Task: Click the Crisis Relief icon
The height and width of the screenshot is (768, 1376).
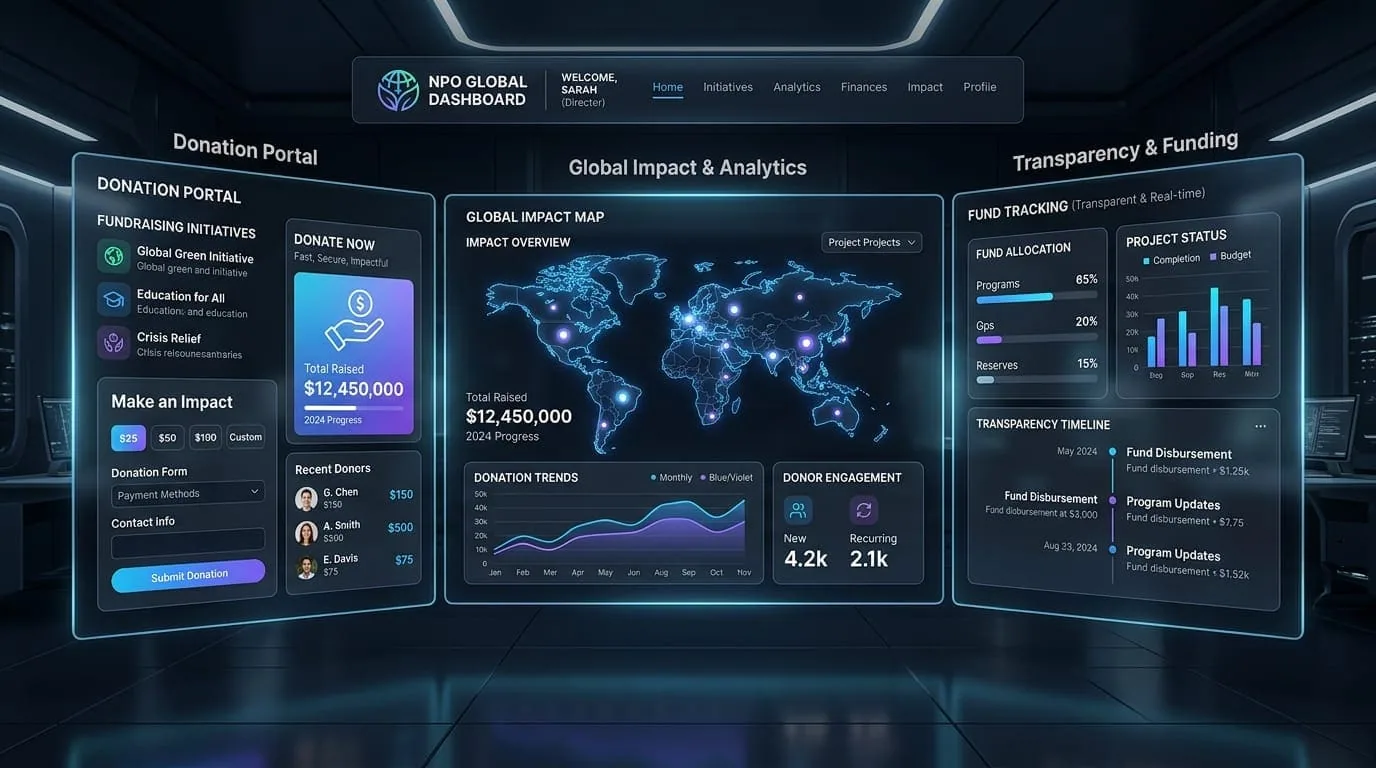Action: click(x=113, y=342)
